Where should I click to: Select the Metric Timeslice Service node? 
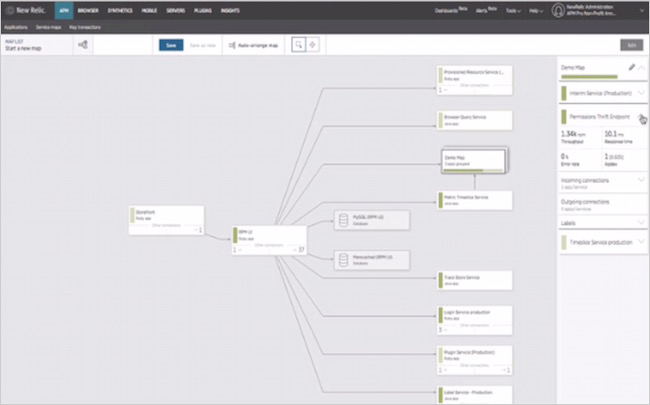point(475,200)
